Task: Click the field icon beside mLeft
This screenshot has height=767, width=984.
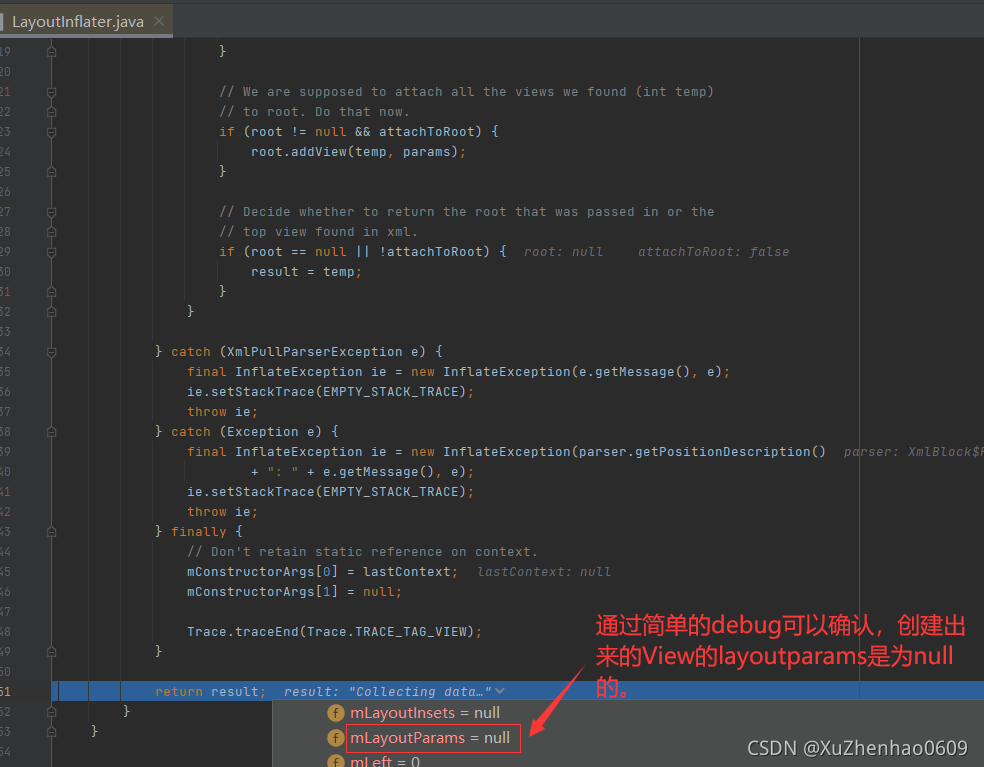Action: pyautogui.click(x=336, y=761)
